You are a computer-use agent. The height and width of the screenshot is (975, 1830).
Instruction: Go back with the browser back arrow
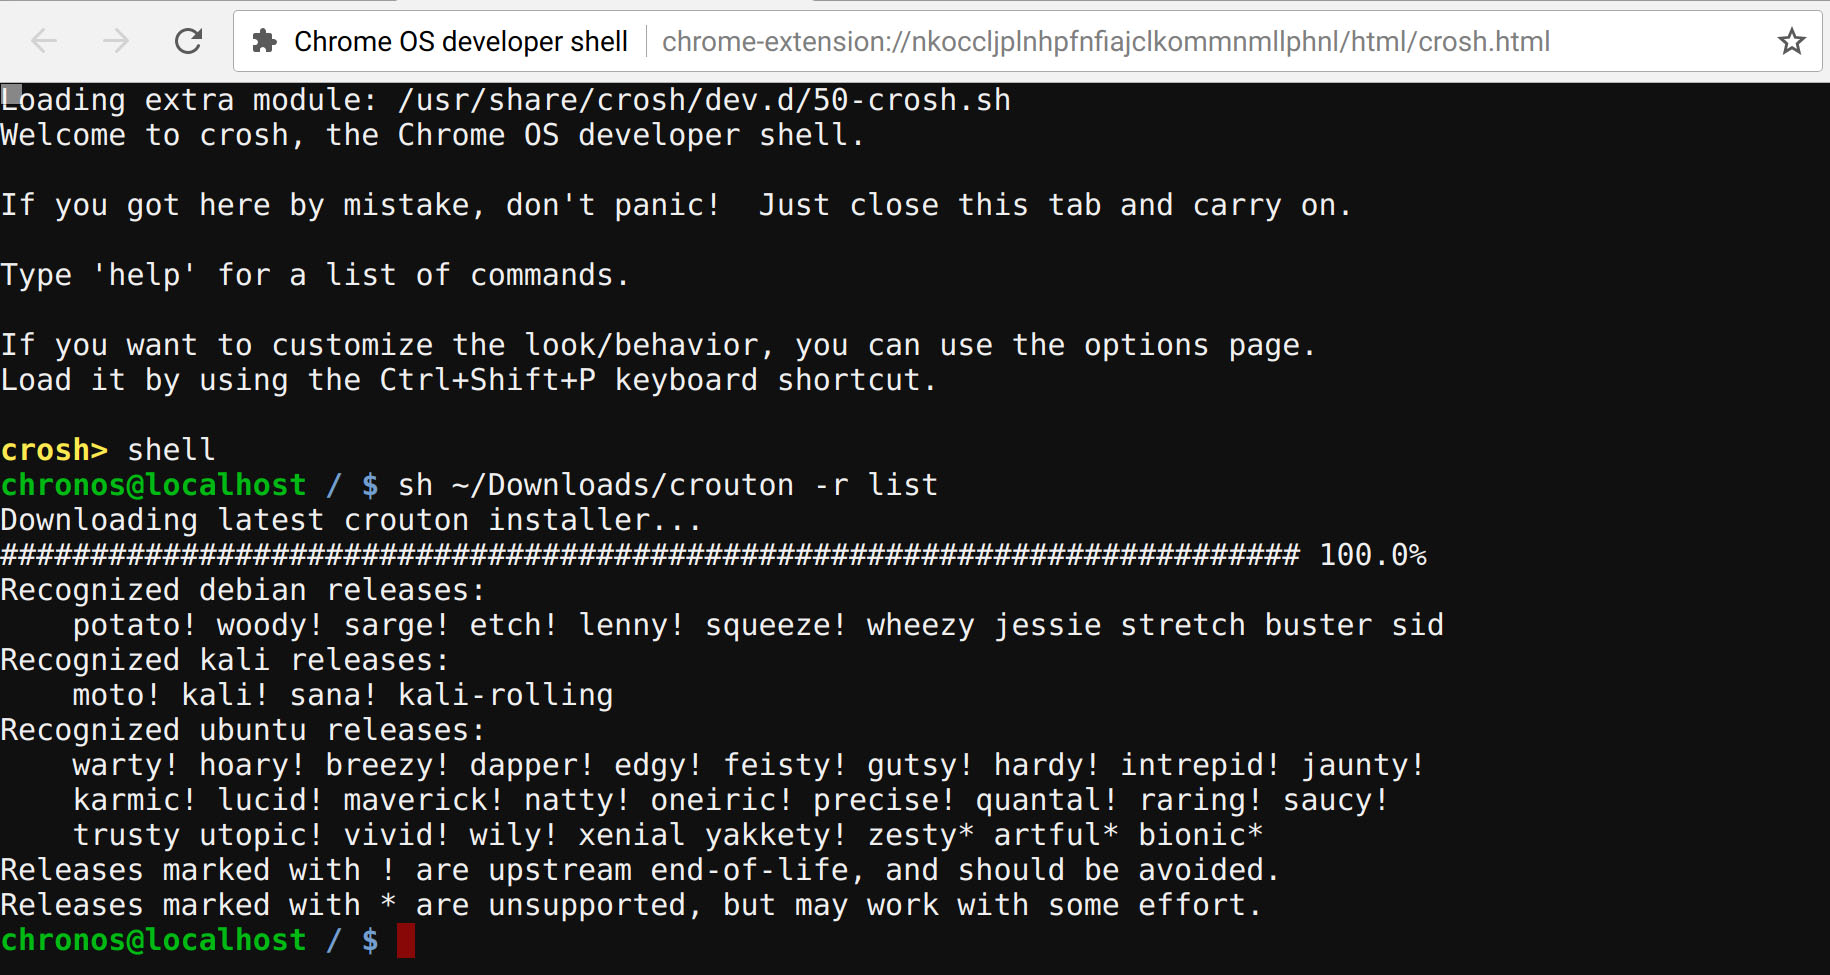point(44,41)
